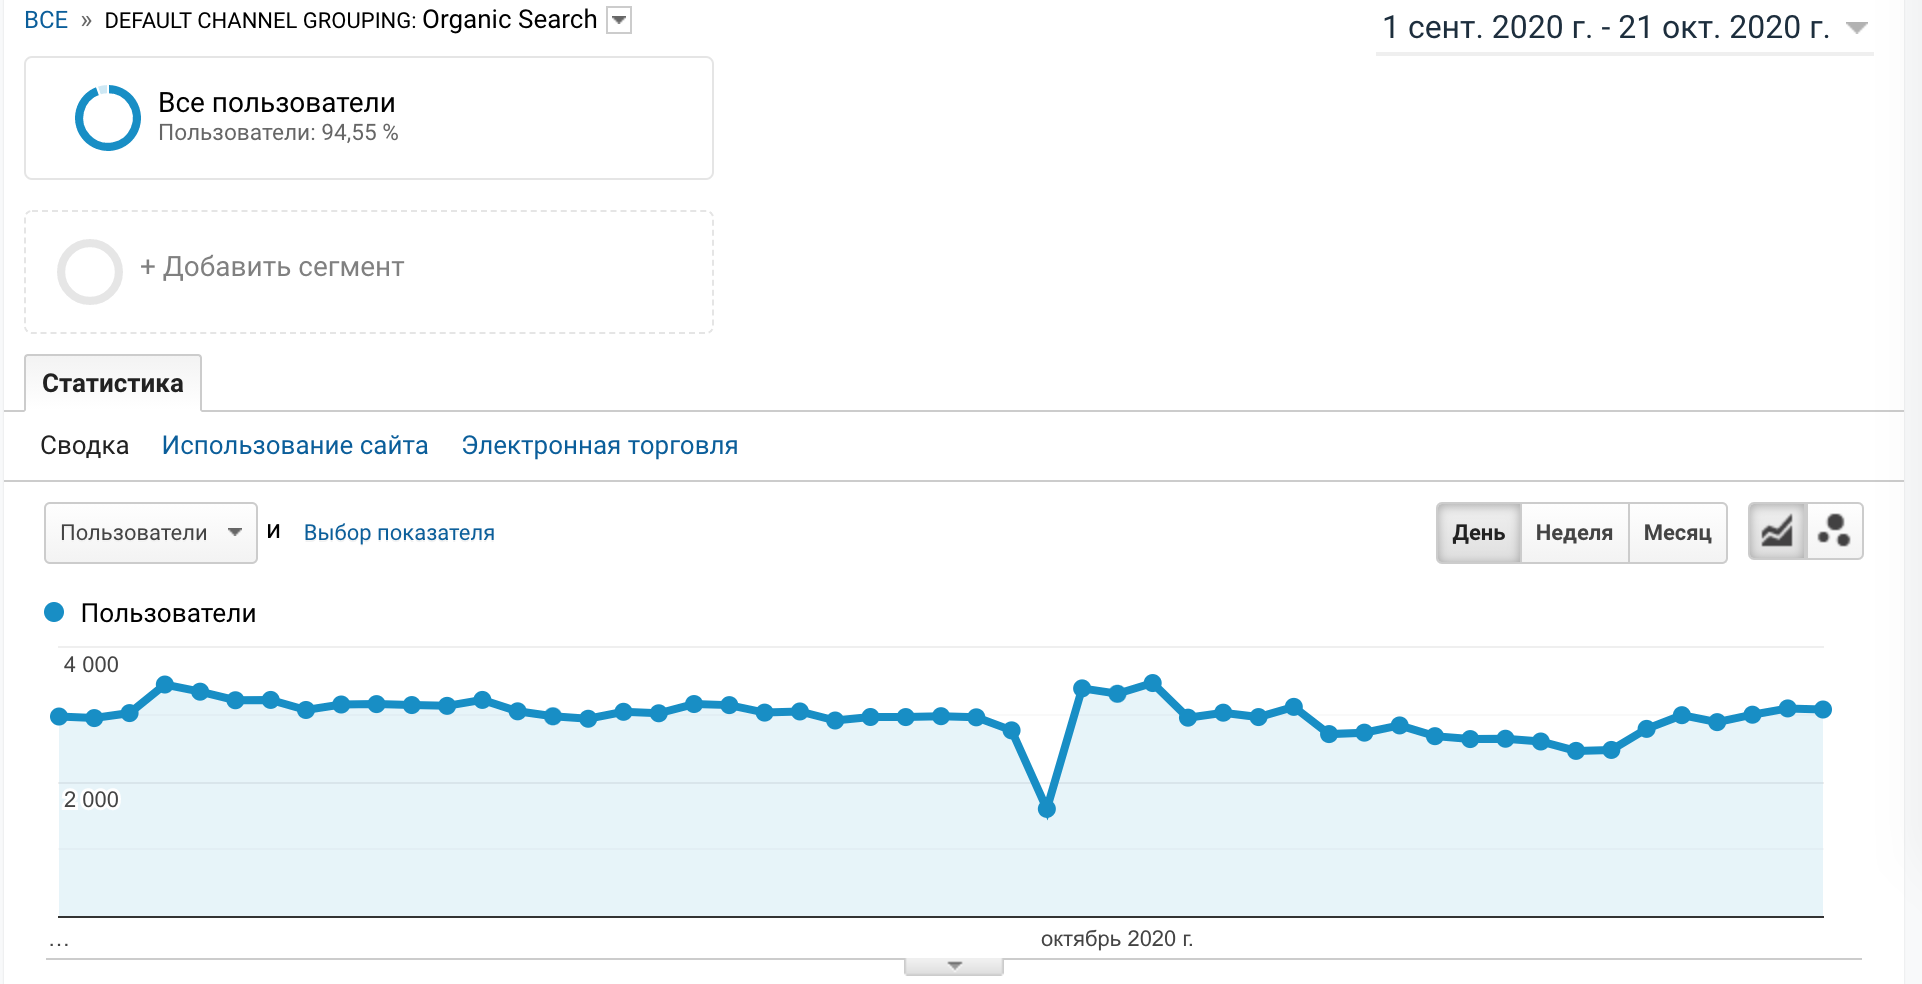Viewport: 1922px width, 984px height.
Task: Switch to motion chart view
Action: [x=1834, y=532]
